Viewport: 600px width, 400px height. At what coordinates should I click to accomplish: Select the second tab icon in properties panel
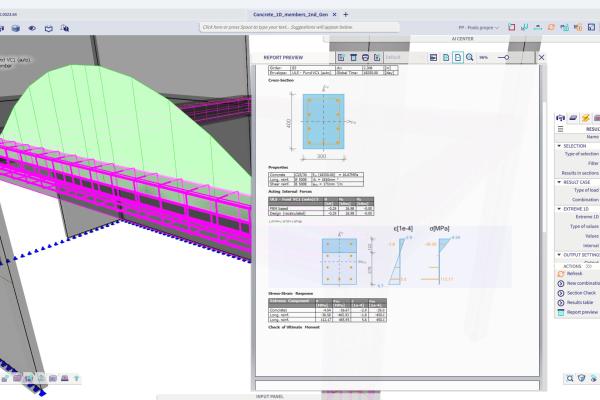pyautogui.click(x=573, y=118)
